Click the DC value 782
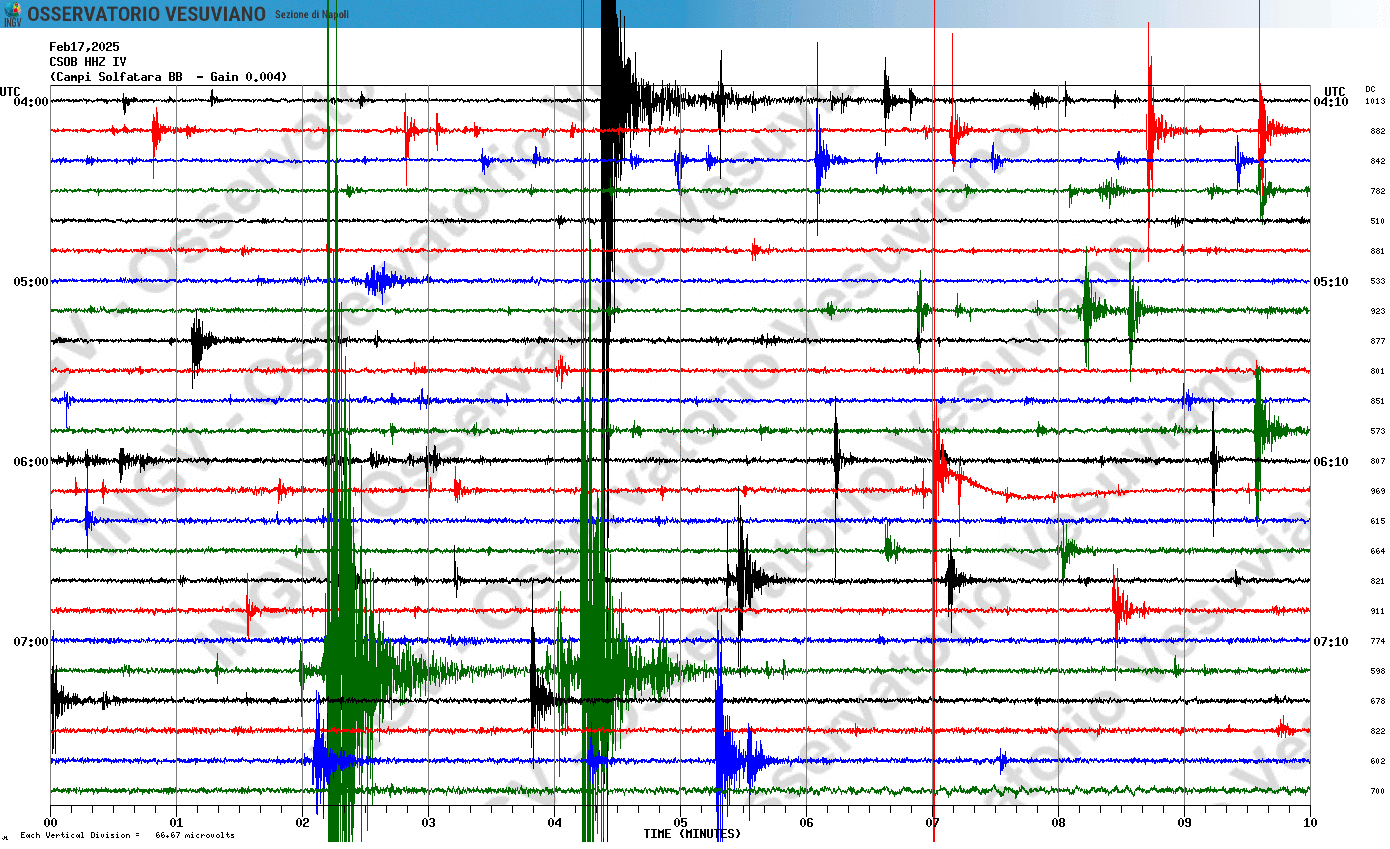1390x849 pixels. coord(1377,191)
